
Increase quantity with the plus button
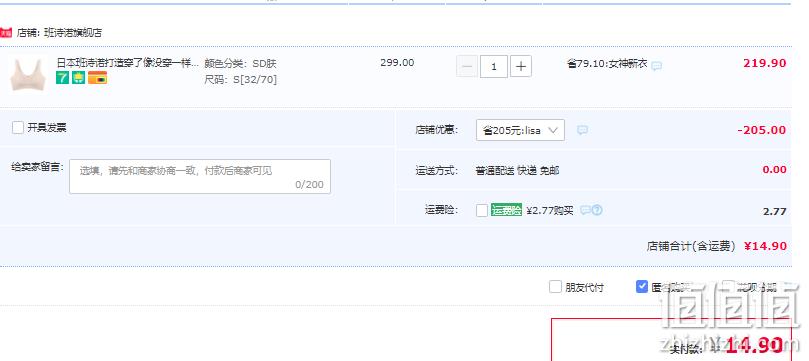(521, 67)
